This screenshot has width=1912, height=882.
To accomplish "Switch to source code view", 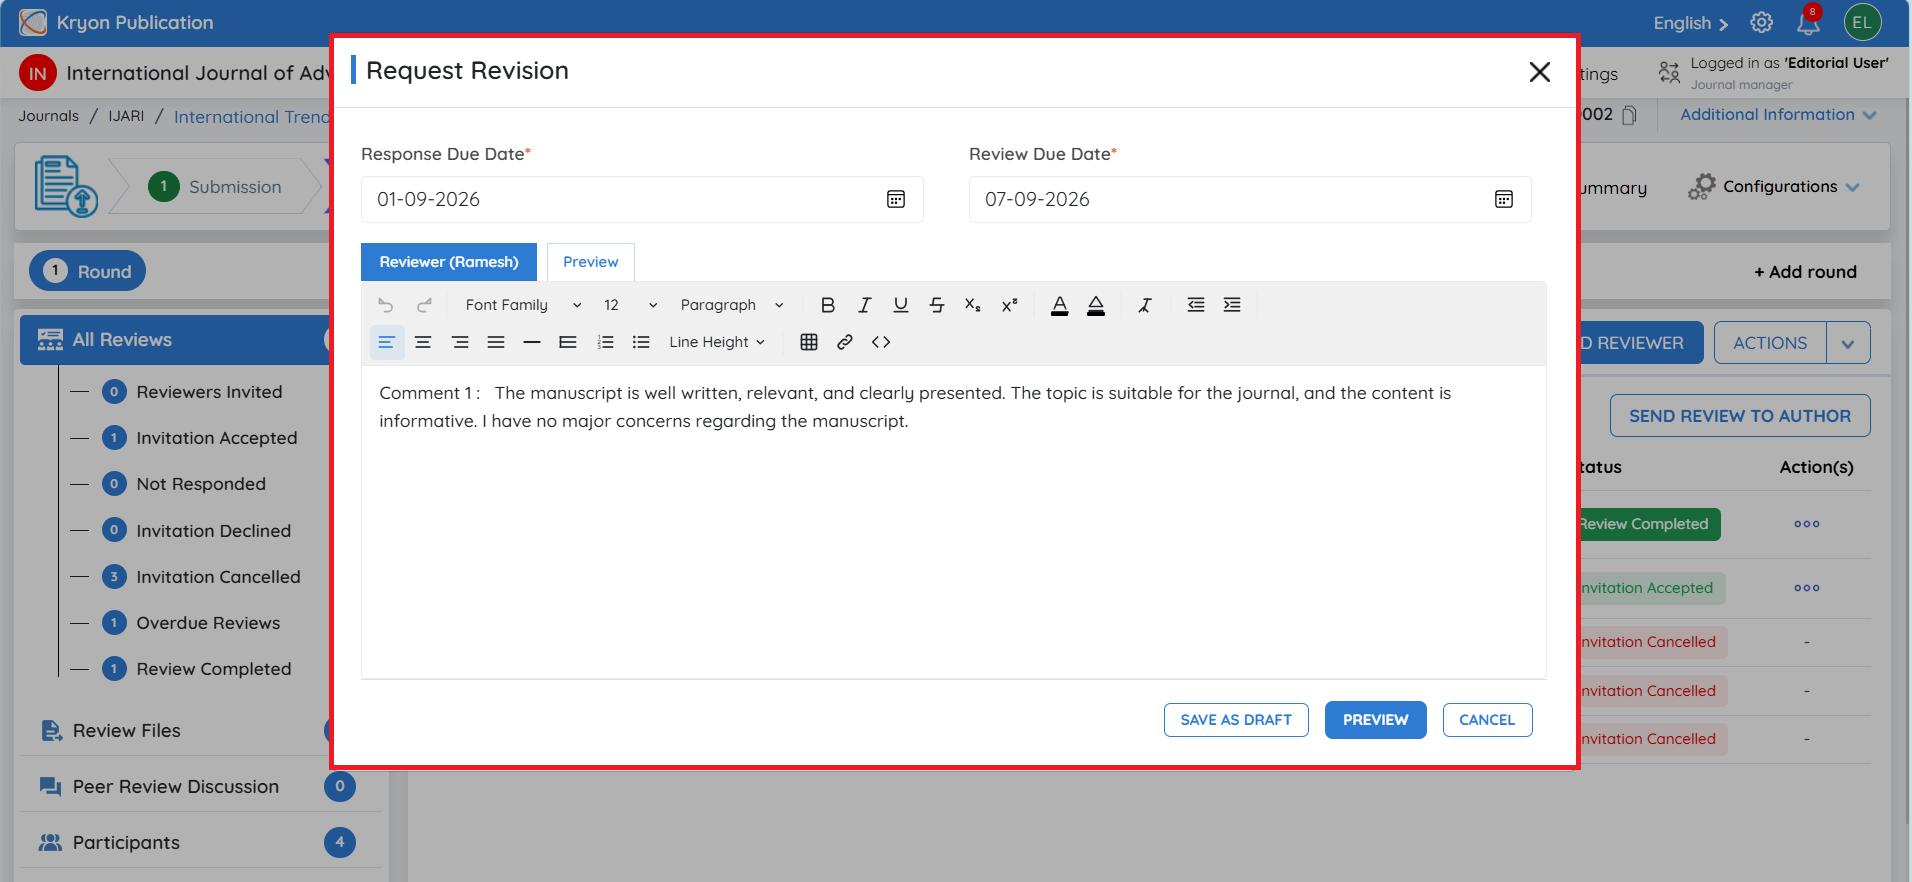I will tap(881, 342).
